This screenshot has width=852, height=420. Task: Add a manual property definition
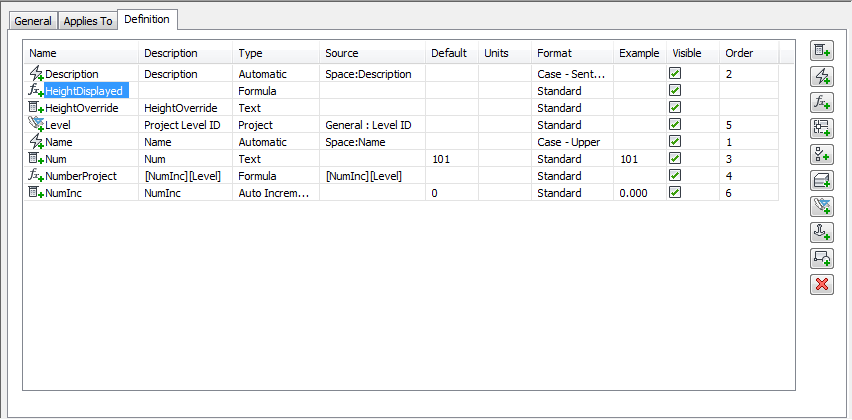(821, 50)
